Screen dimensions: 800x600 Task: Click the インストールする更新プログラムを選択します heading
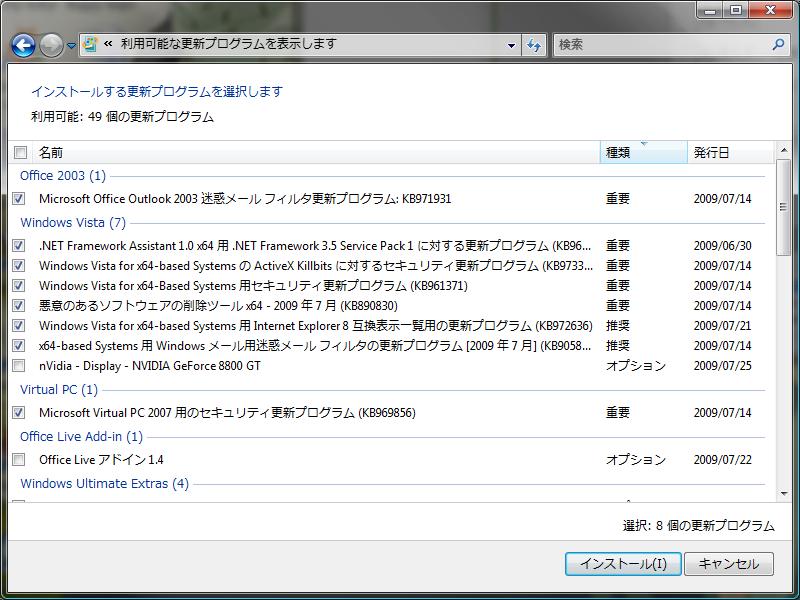pos(157,92)
